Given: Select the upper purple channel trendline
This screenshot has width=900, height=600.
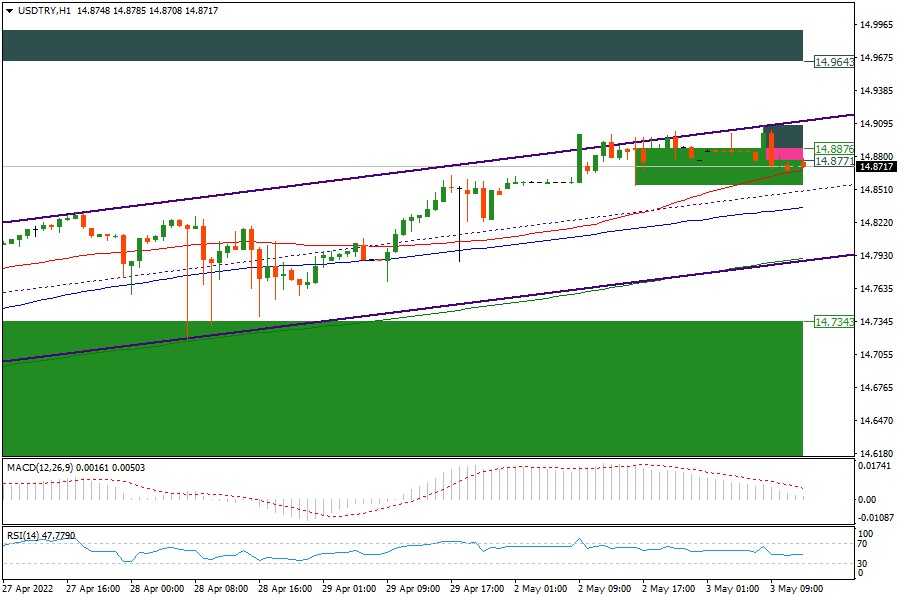Looking at the screenshot, I should [x=300, y=184].
